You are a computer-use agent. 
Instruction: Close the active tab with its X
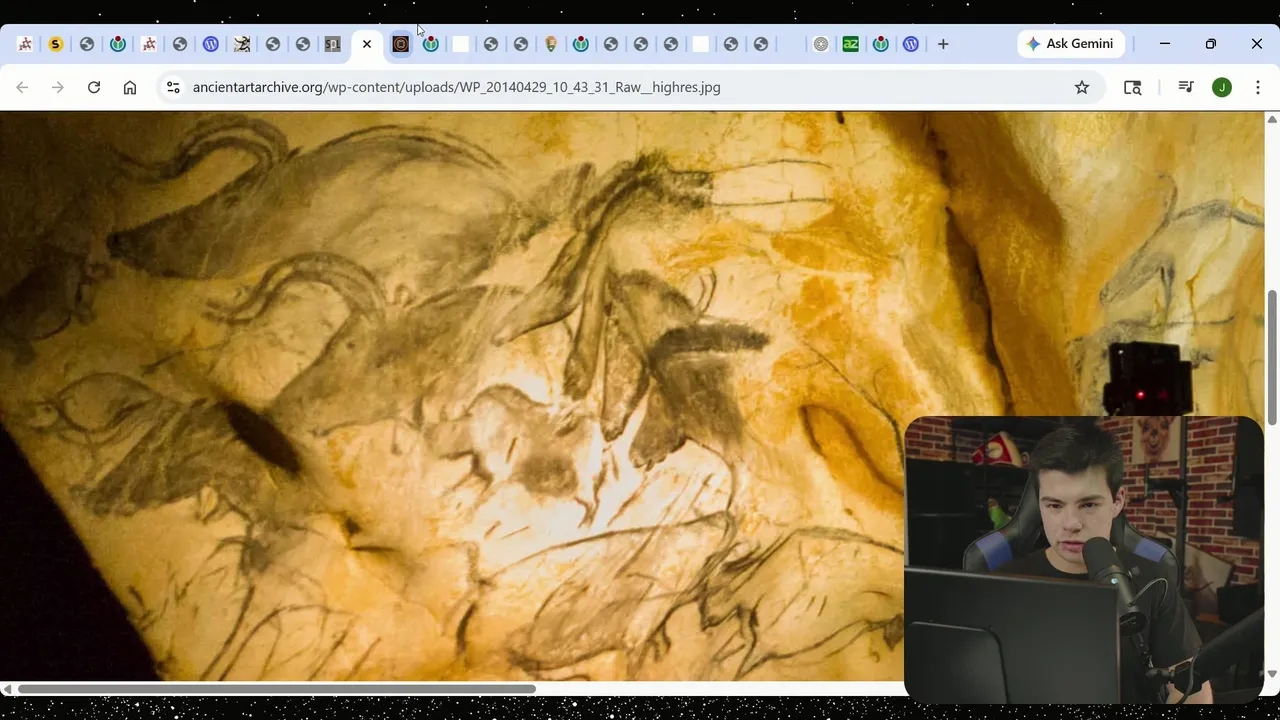tap(367, 44)
